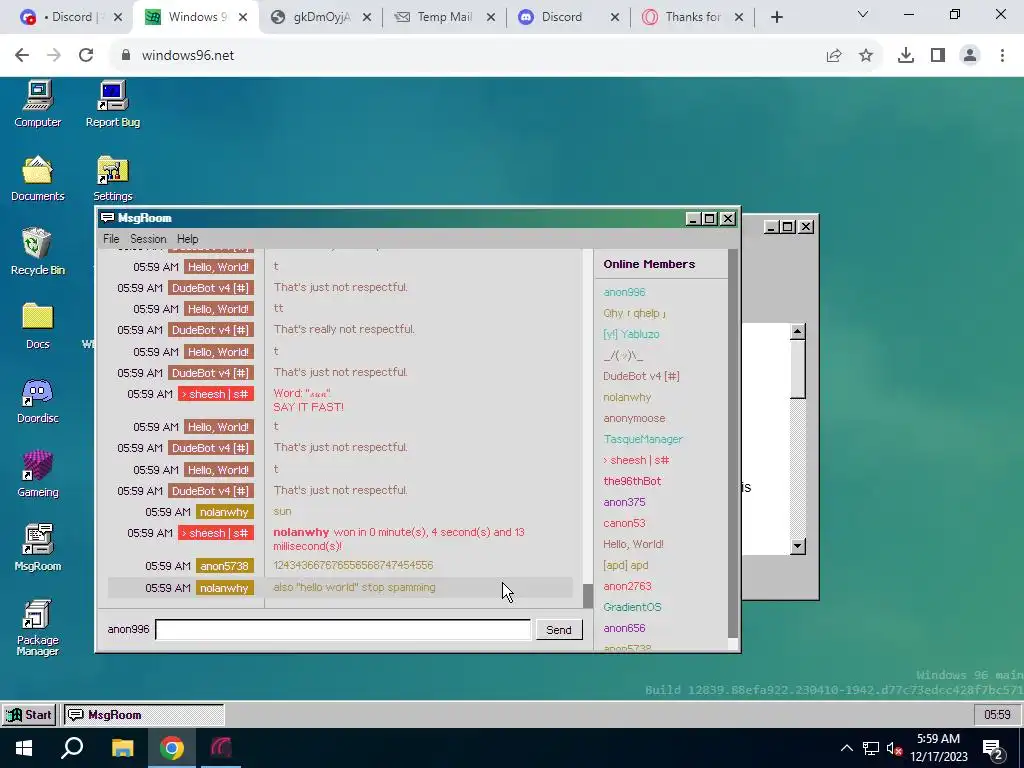Select online member anon656
This screenshot has height=768, width=1024.
(624, 628)
